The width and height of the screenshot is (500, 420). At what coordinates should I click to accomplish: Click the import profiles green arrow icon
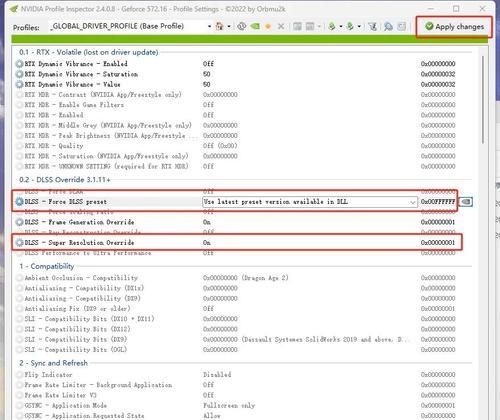[350, 26]
